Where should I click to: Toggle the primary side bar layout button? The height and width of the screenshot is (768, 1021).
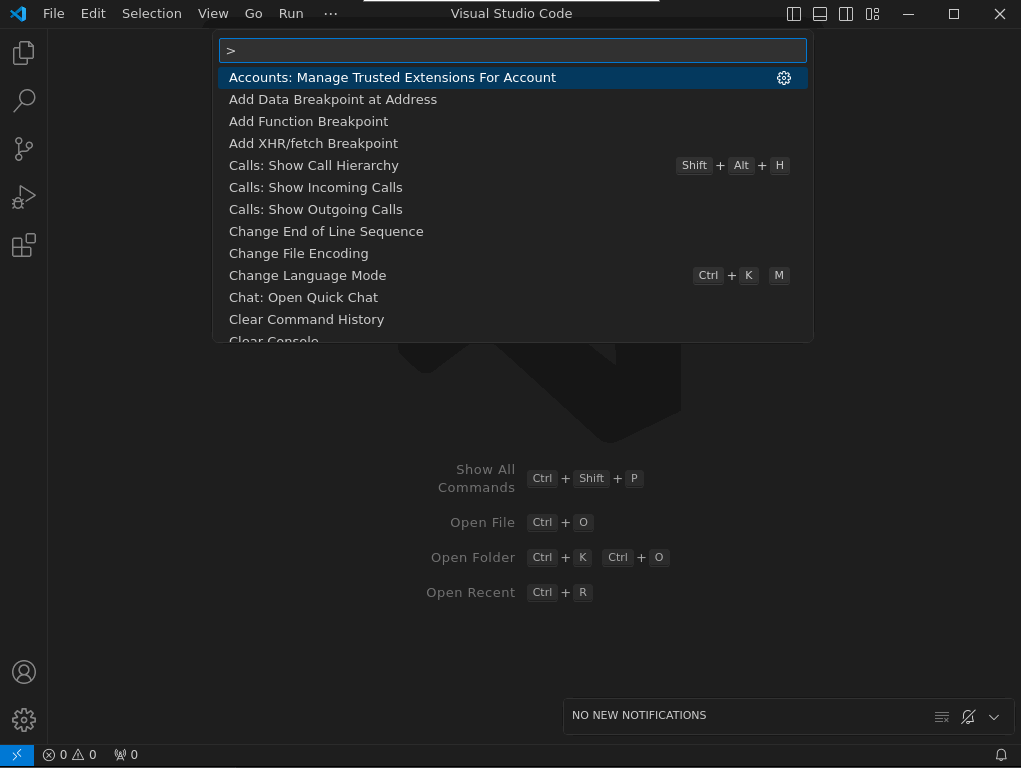pyautogui.click(x=794, y=14)
